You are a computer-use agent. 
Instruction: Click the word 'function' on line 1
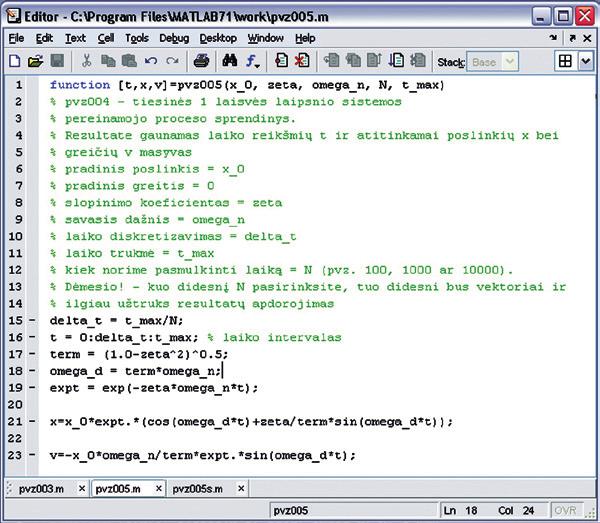(x=80, y=85)
